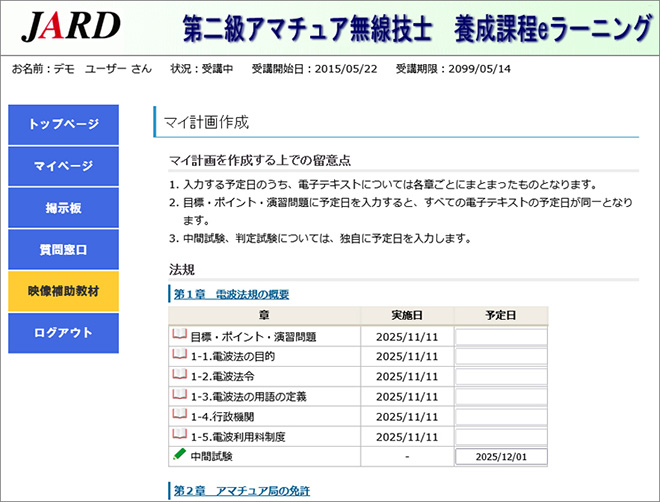Open the 第1章 電波法規の概要 link
The height and width of the screenshot is (502, 660).
coord(231,294)
